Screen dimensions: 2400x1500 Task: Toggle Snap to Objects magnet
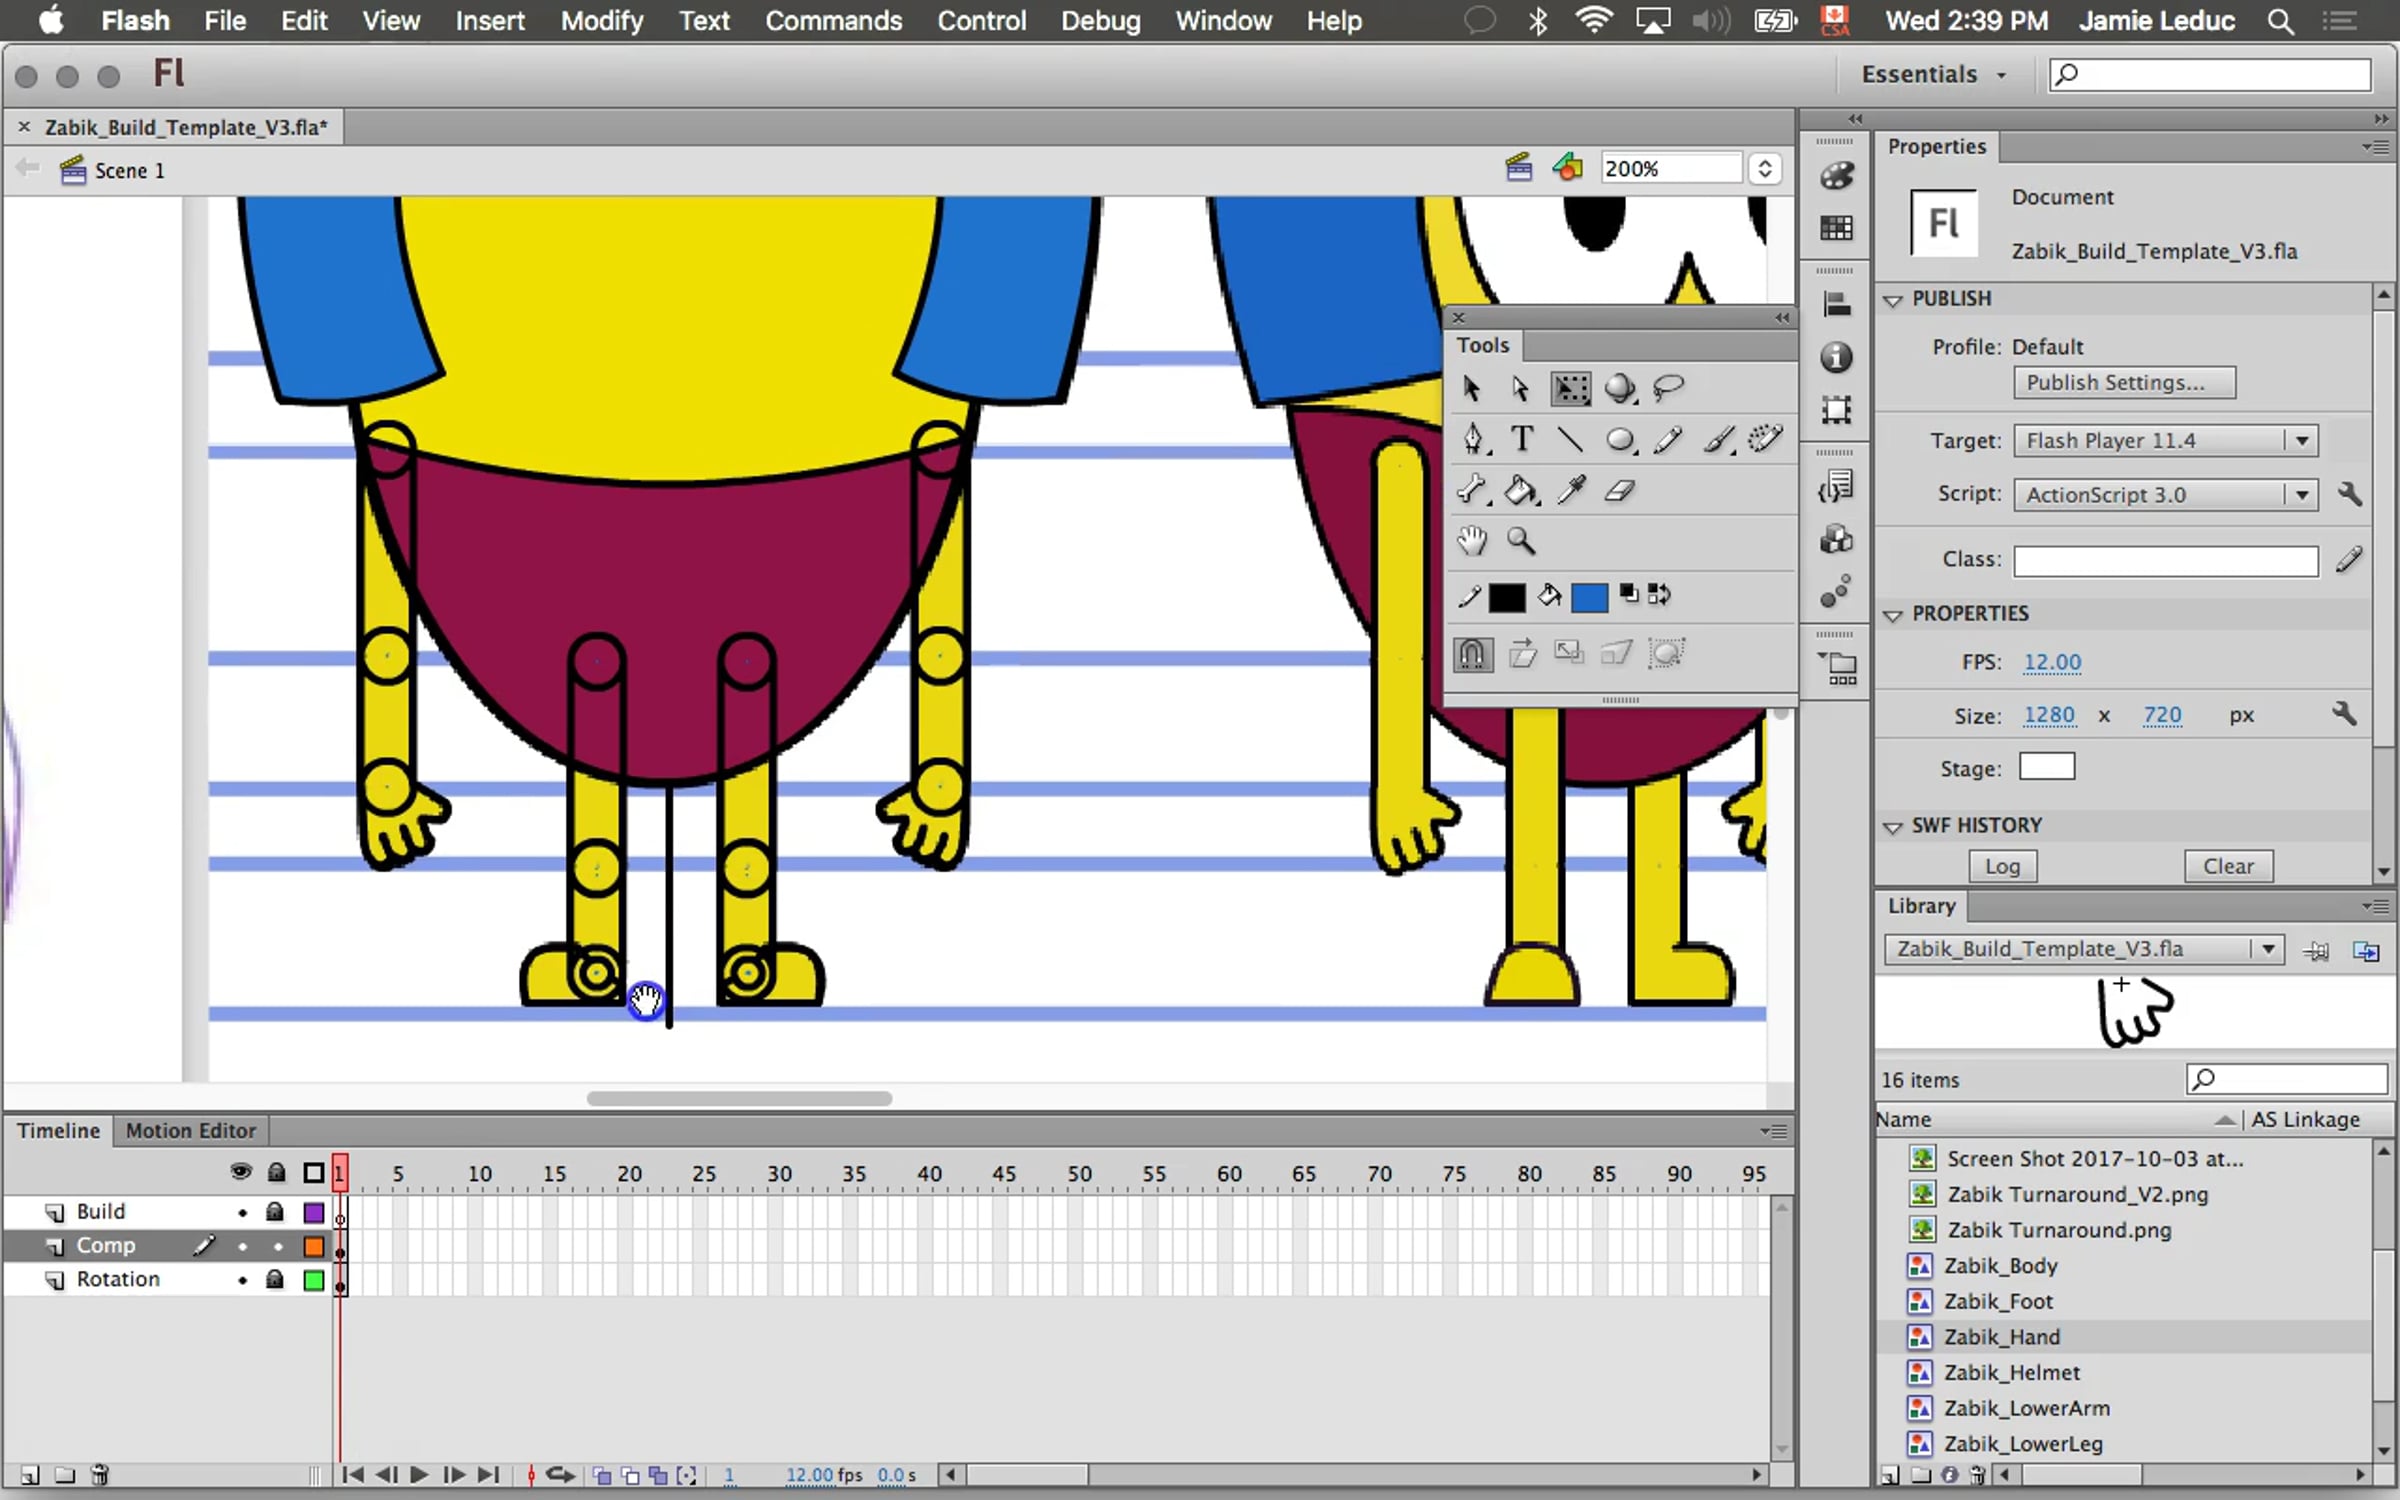point(1472,654)
